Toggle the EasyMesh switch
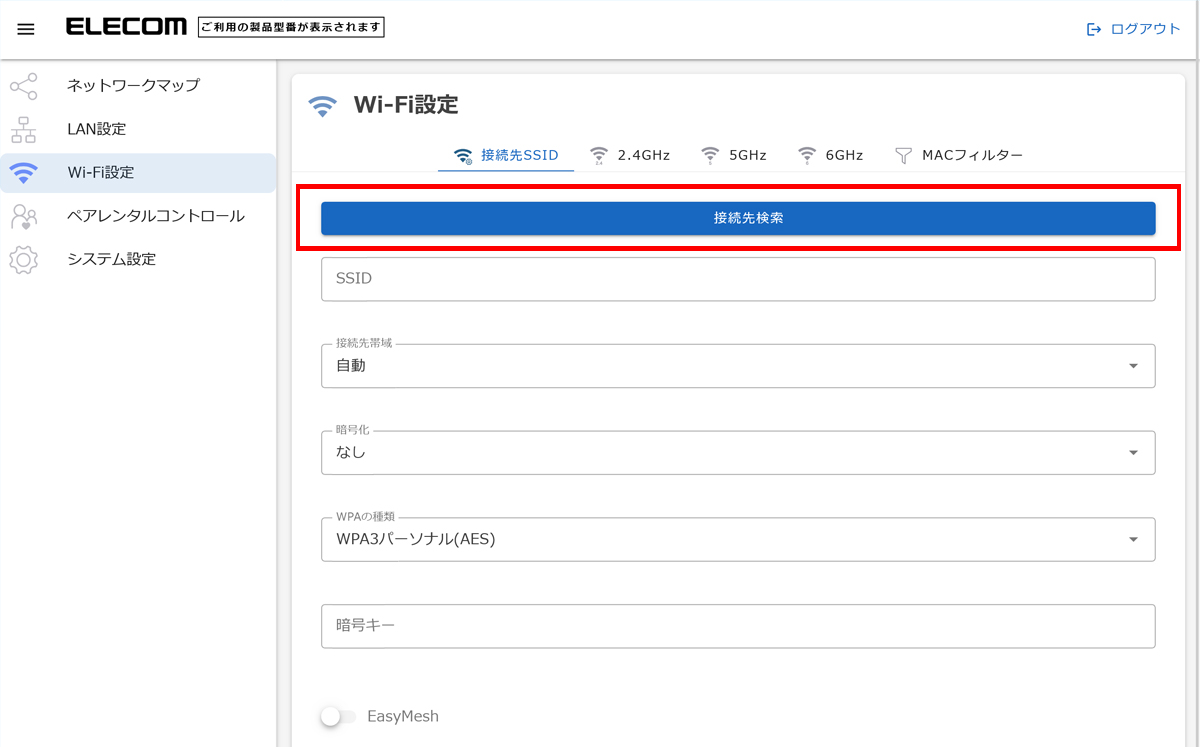Image resolution: width=1200 pixels, height=747 pixels. (x=338, y=717)
